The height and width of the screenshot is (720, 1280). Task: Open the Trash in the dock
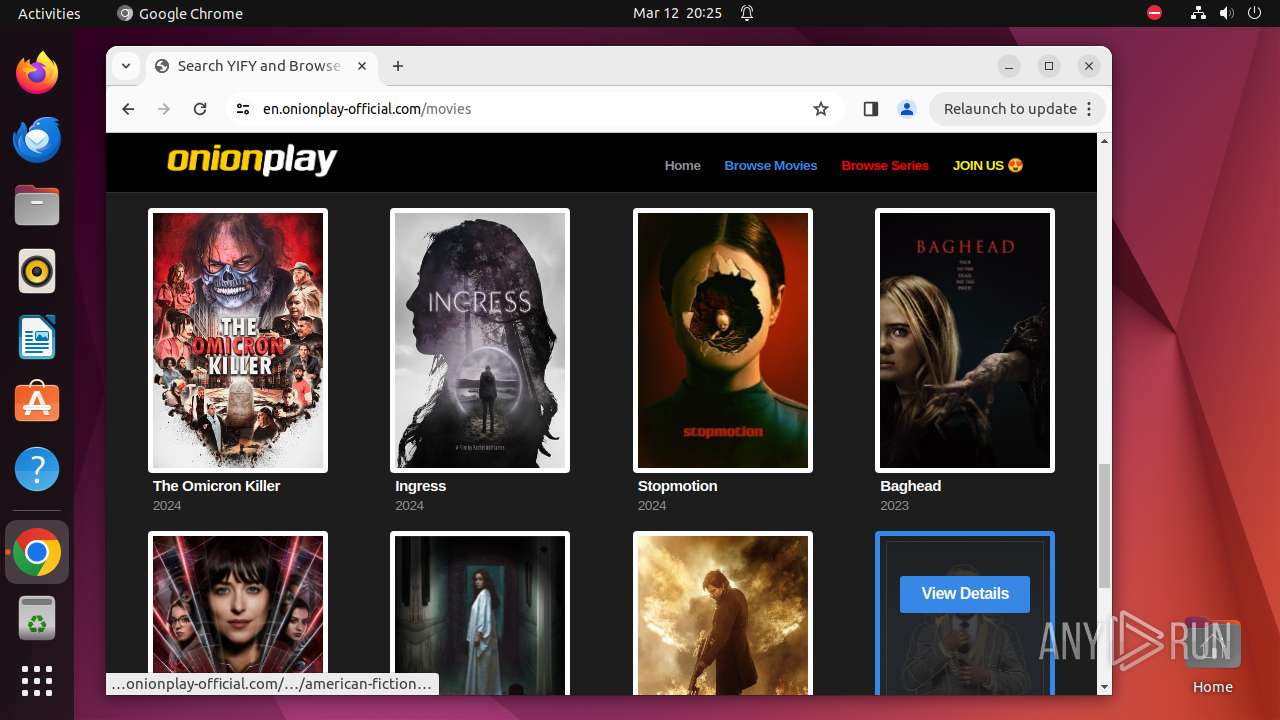coord(37,618)
